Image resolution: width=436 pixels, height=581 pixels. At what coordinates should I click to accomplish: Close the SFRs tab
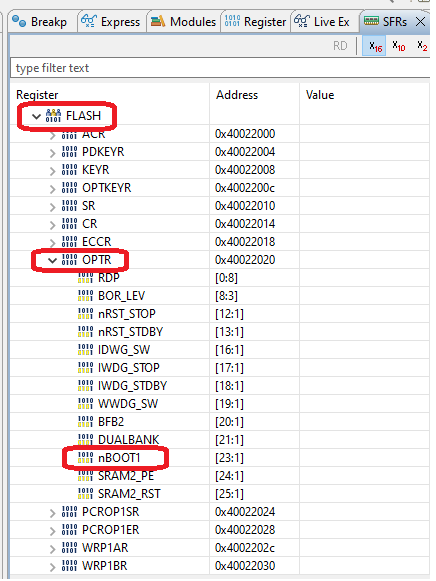(420, 22)
